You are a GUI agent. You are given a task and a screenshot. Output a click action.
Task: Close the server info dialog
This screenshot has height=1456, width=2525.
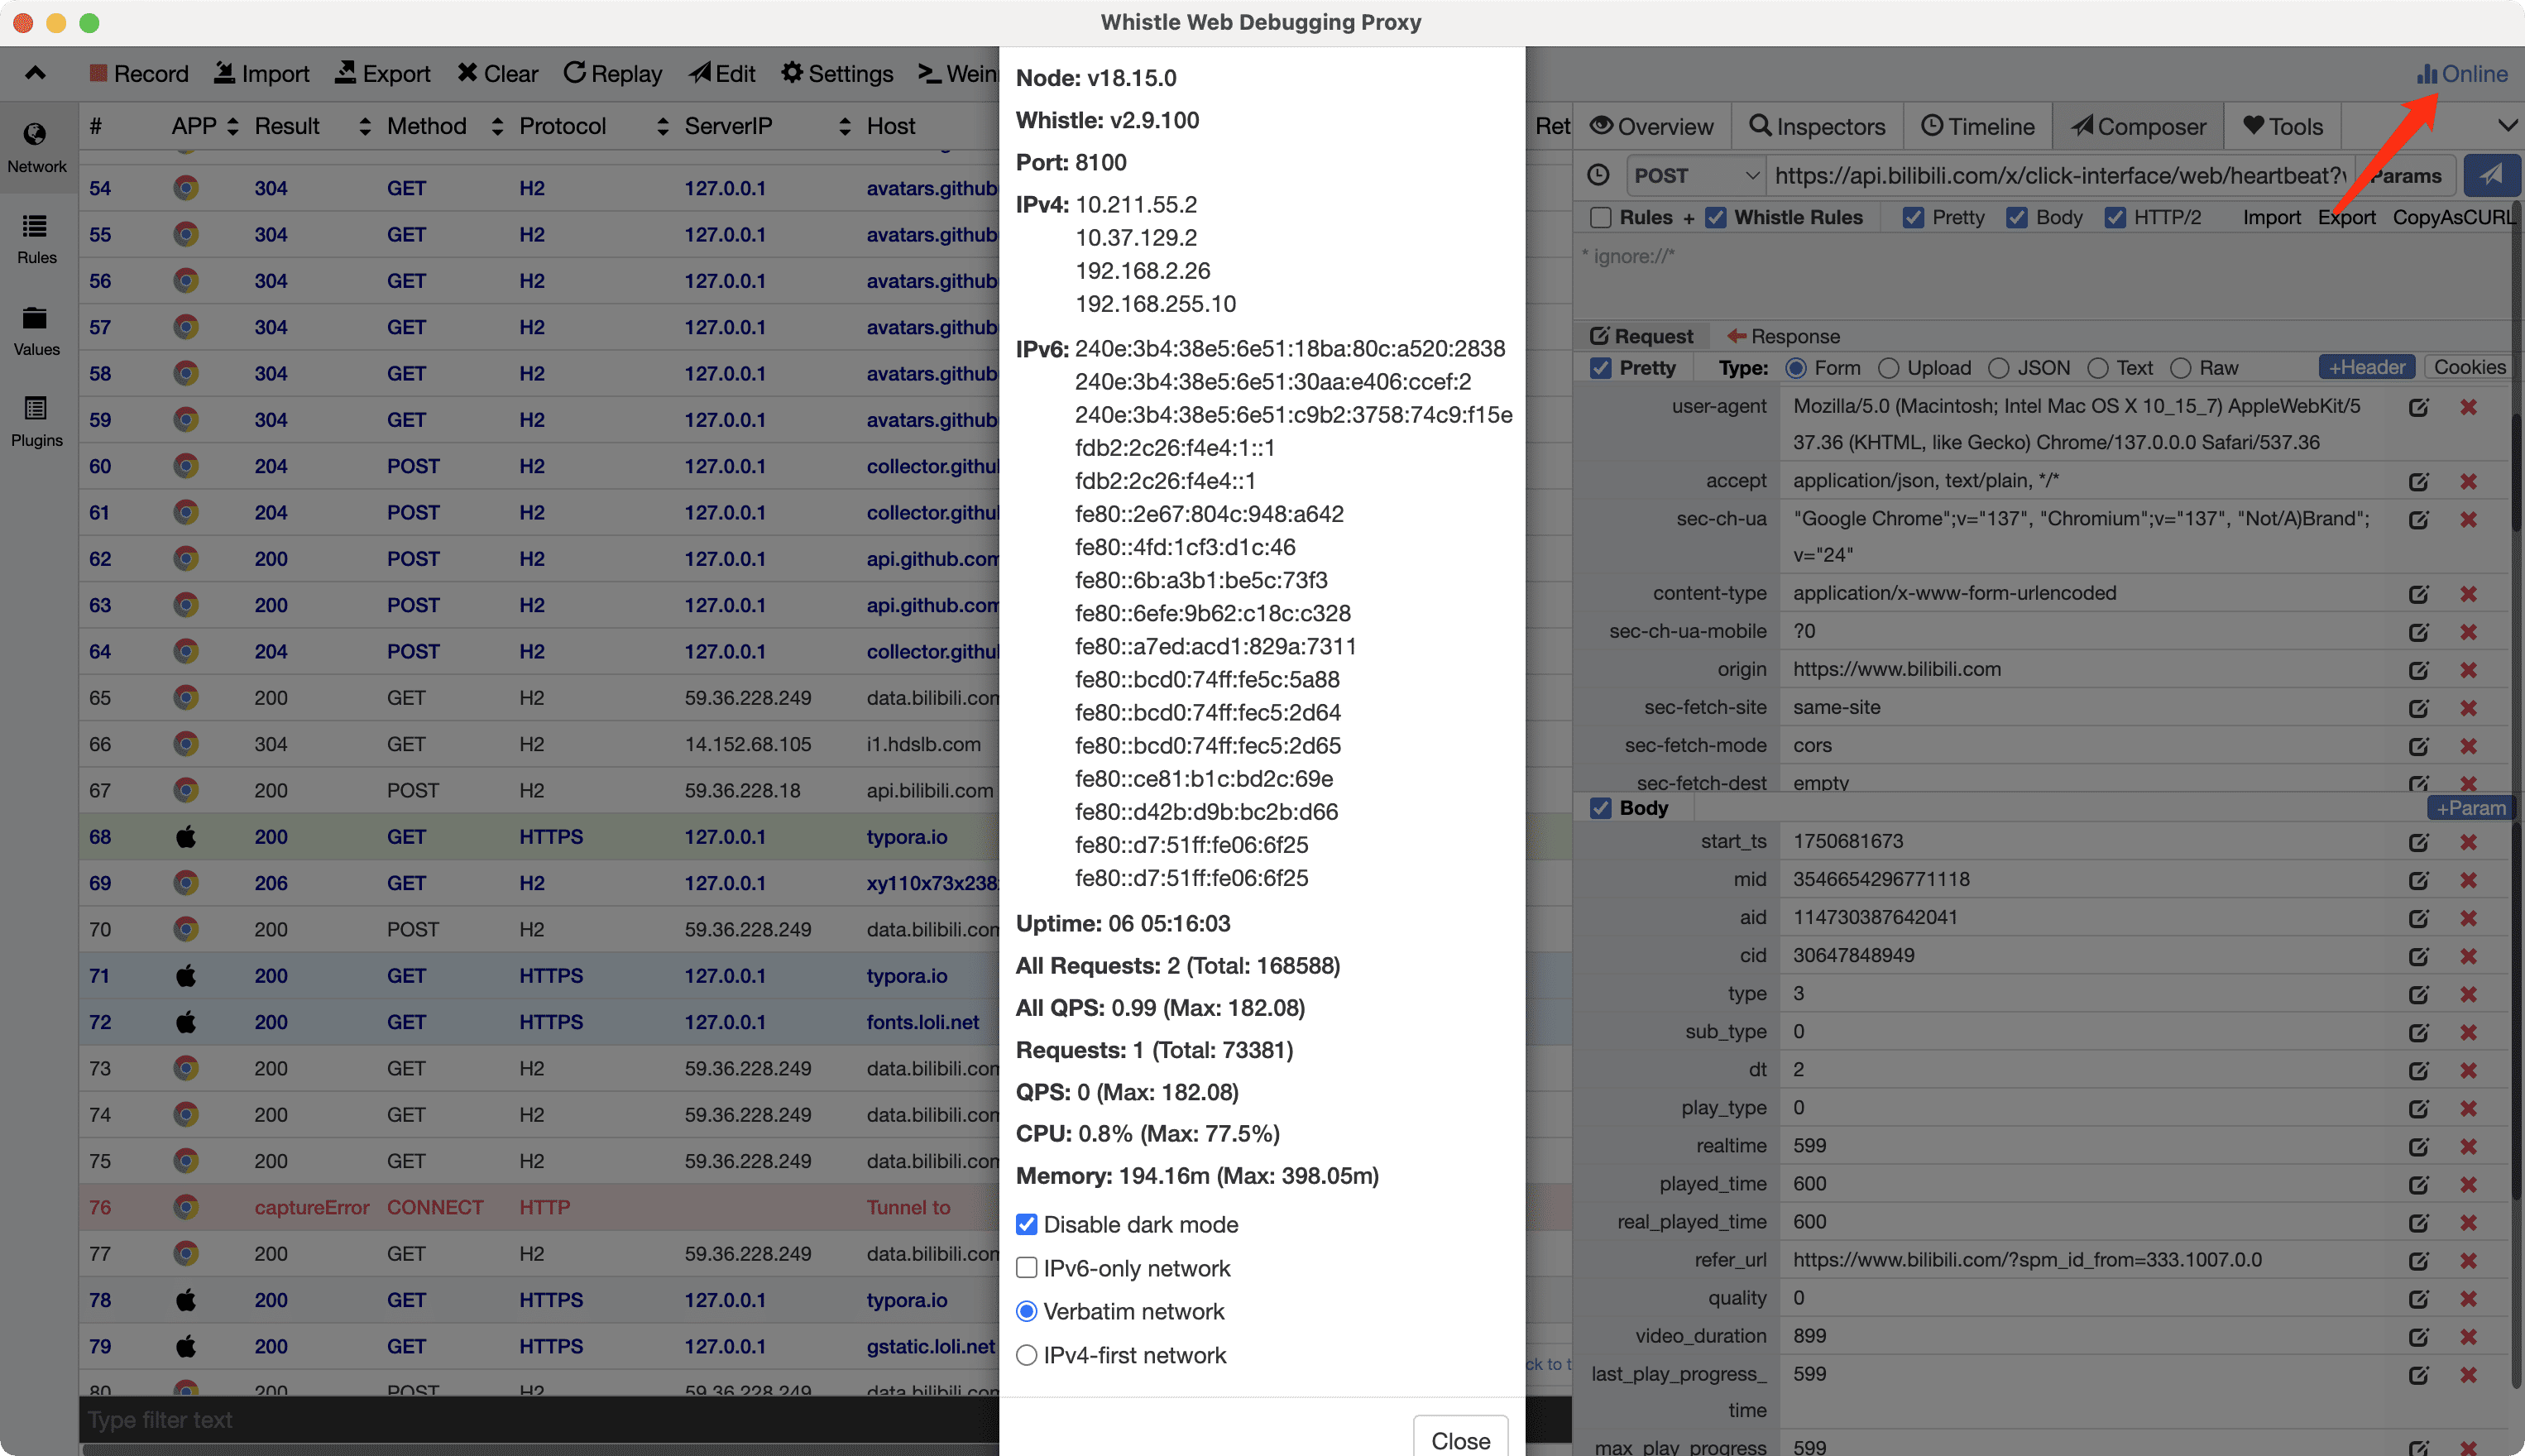pyautogui.click(x=1460, y=1439)
